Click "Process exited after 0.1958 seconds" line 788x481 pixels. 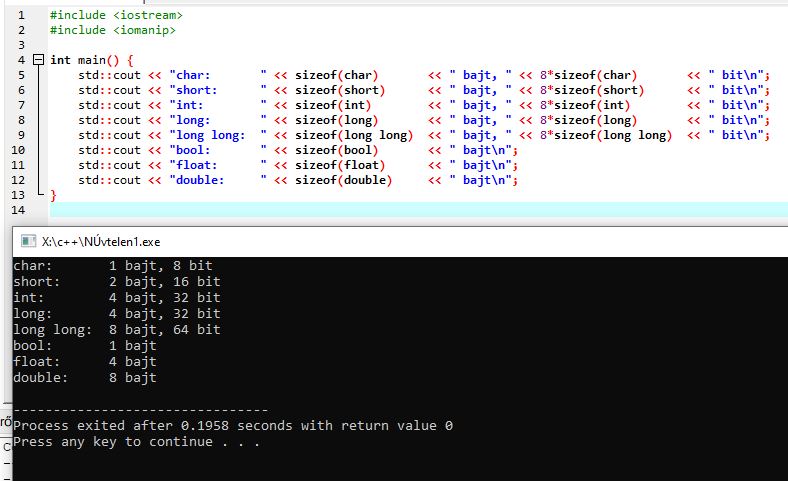[x=233, y=426]
